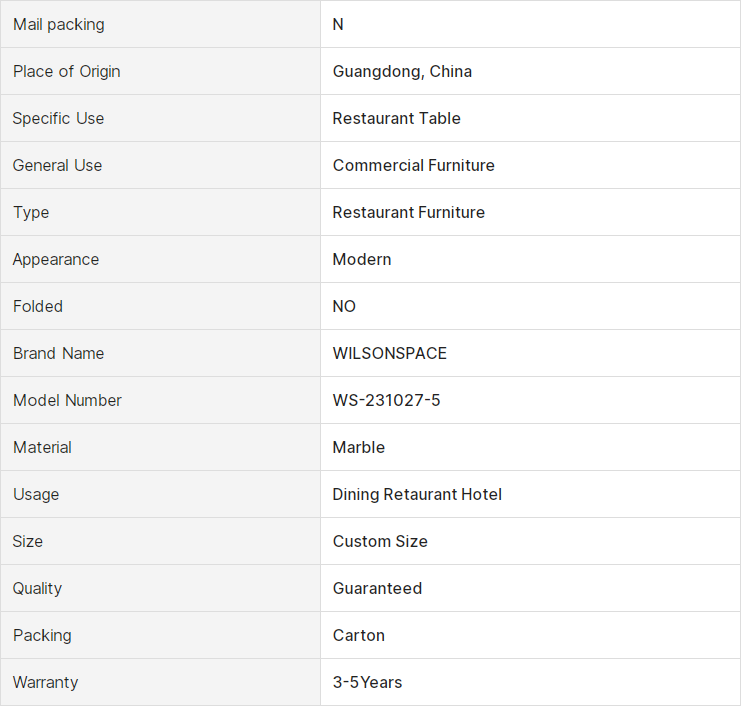Select the Guangdong, China origin value

(x=402, y=71)
